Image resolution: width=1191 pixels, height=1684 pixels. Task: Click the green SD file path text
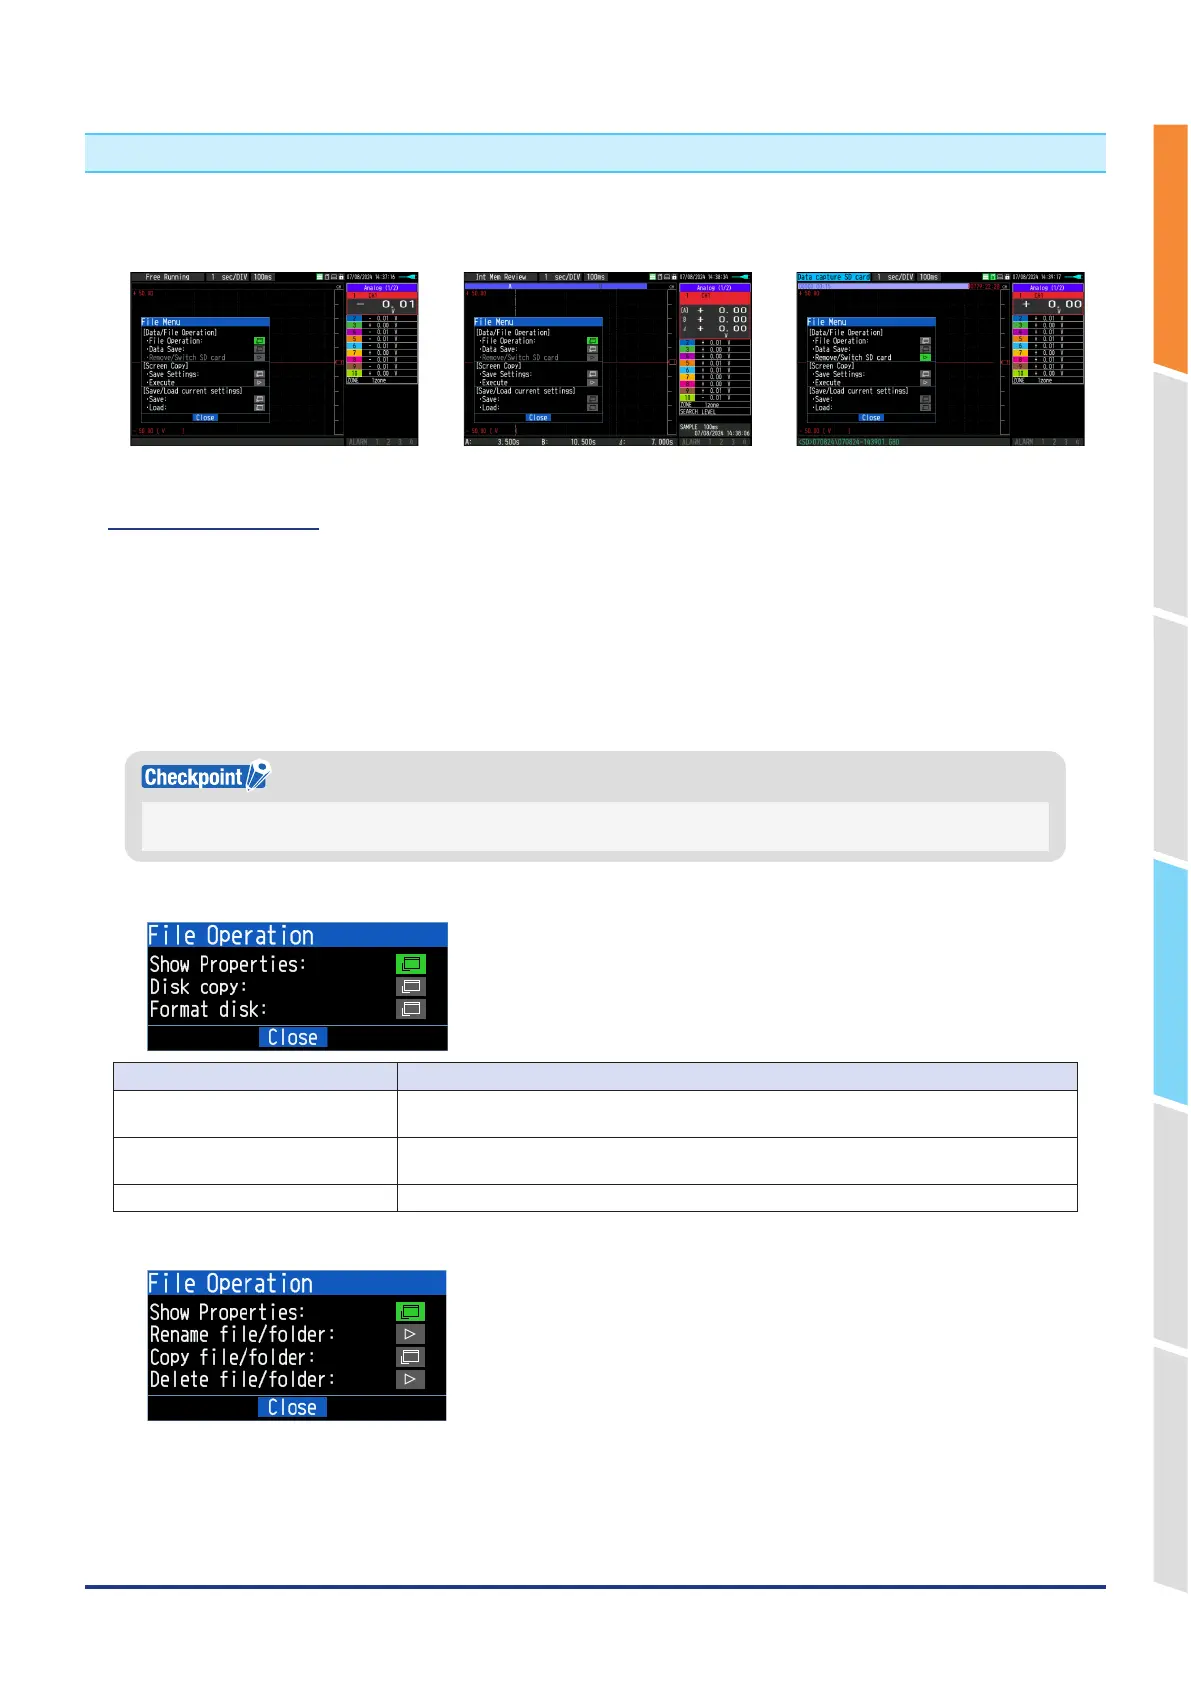849,442
